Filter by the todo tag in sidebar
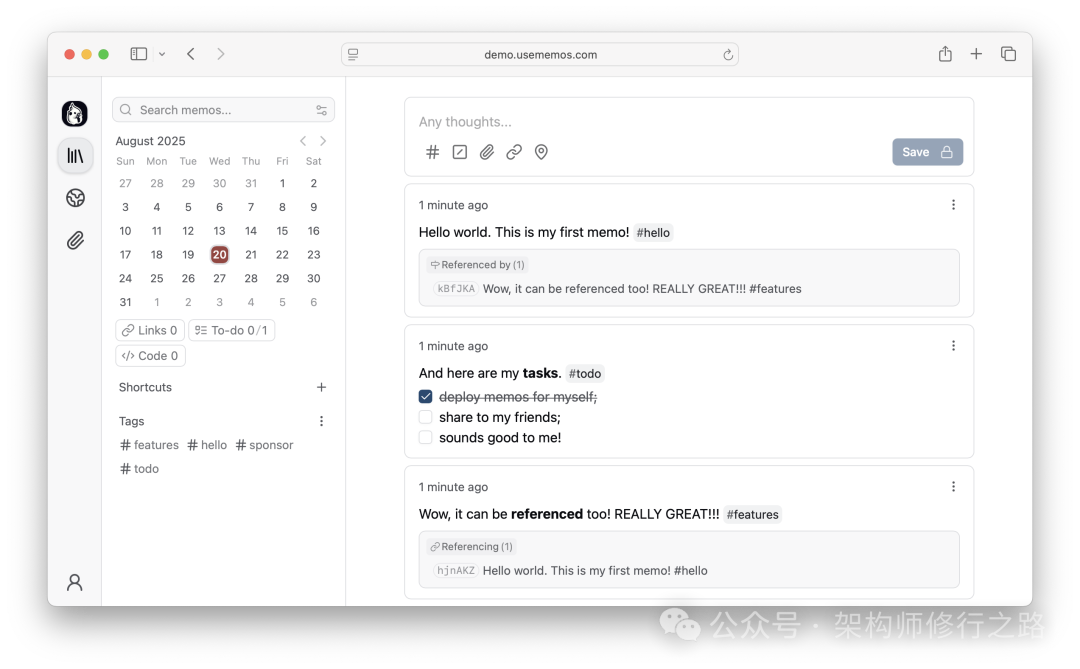The height and width of the screenshot is (669, 1080). pos(139,469)
